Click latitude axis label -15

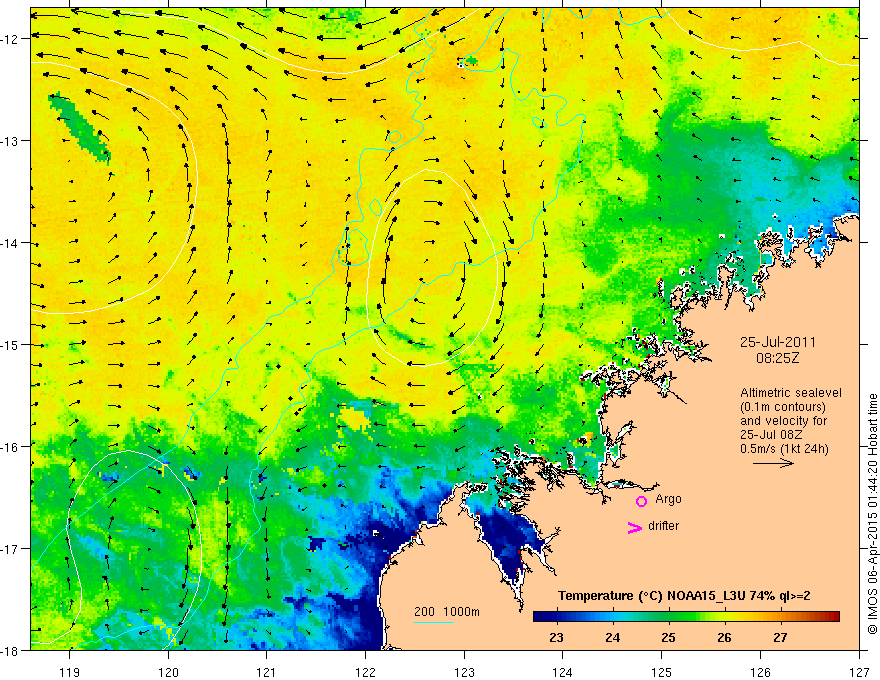[x=10, y=345]
